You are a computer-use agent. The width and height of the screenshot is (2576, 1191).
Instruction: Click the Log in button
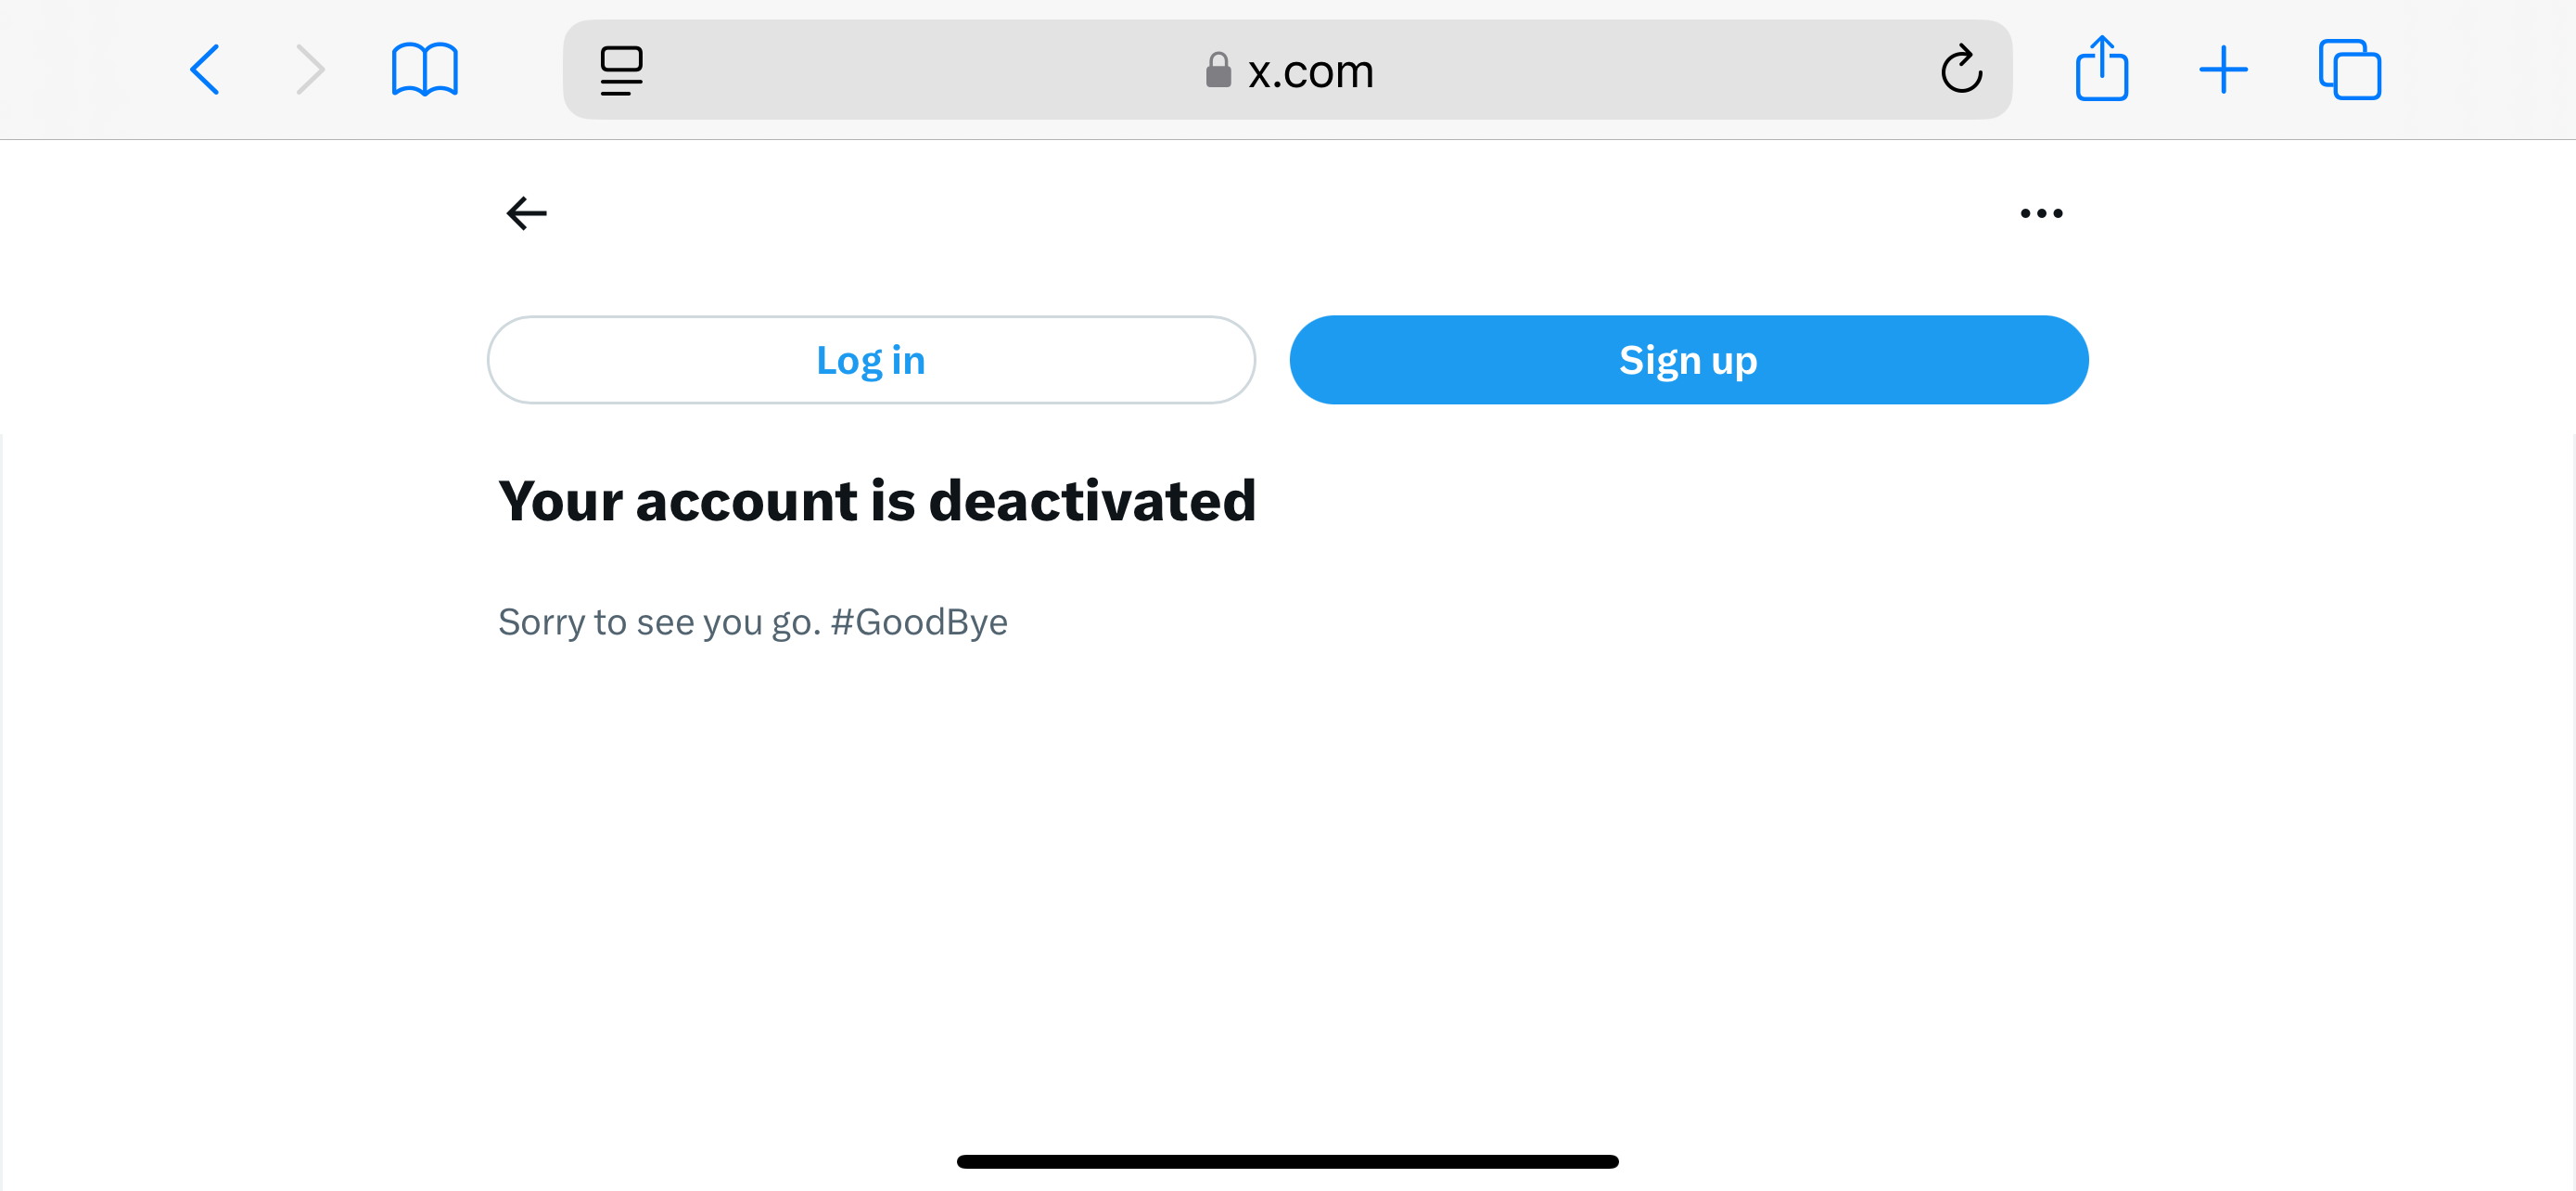pyautogui.click(x=871, y=360)
